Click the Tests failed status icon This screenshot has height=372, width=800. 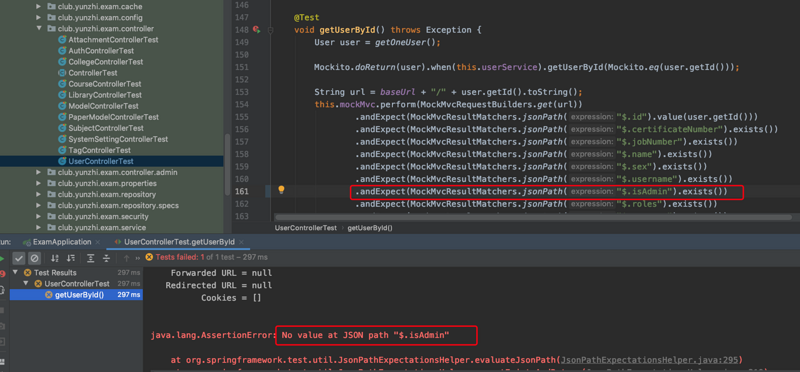pos(149,257)
